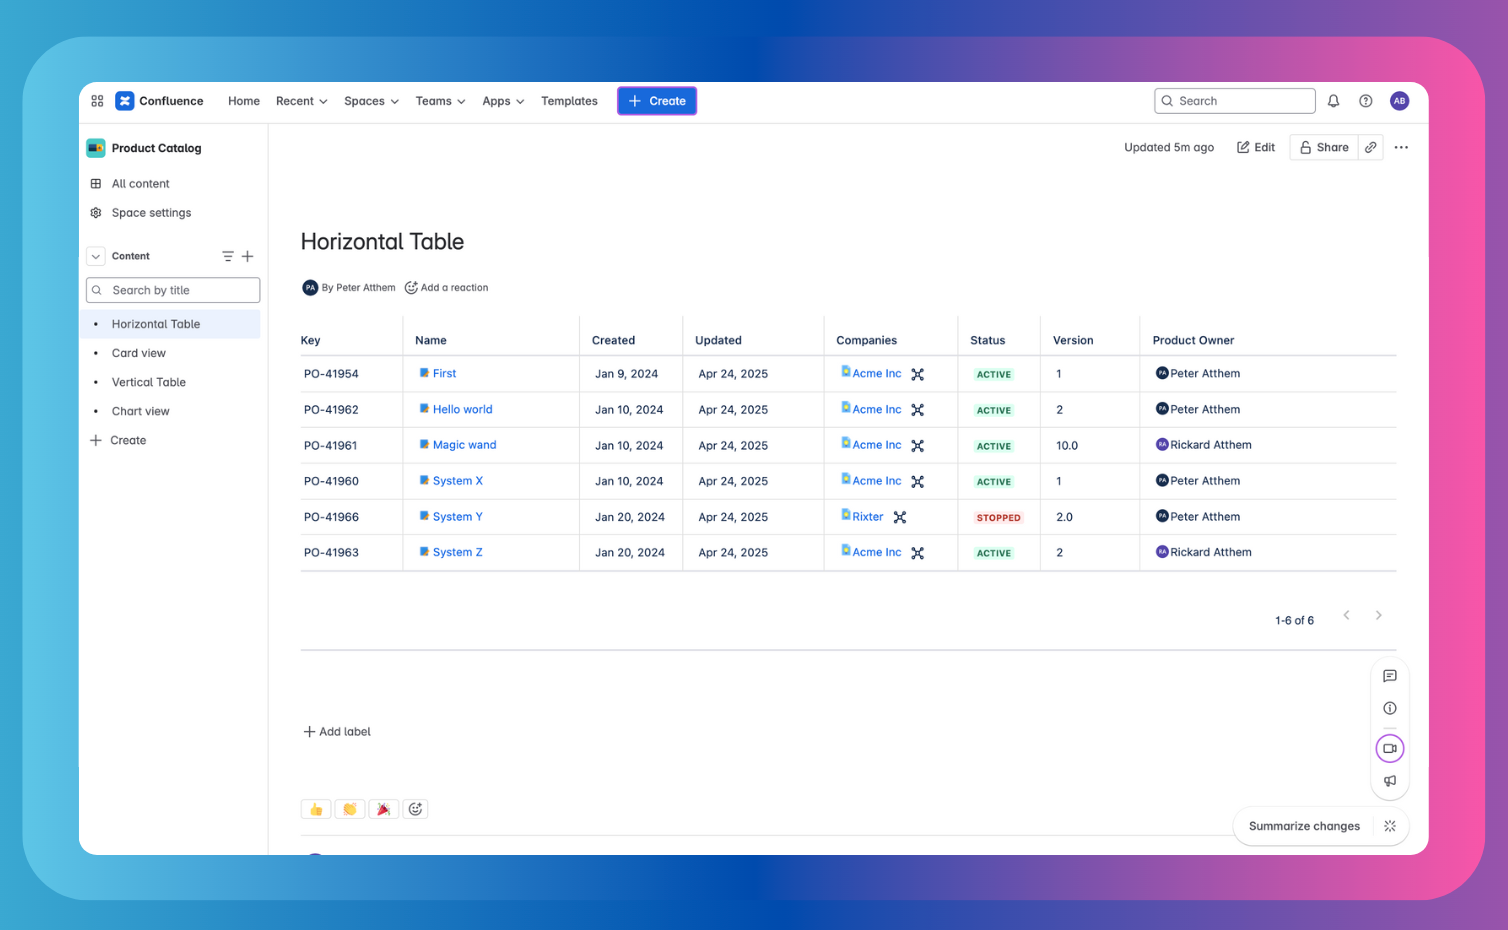The height and width of the screenshot is (930, 1508).
Task: Open Templates in top navigation
Action: (x=569, y=101)
